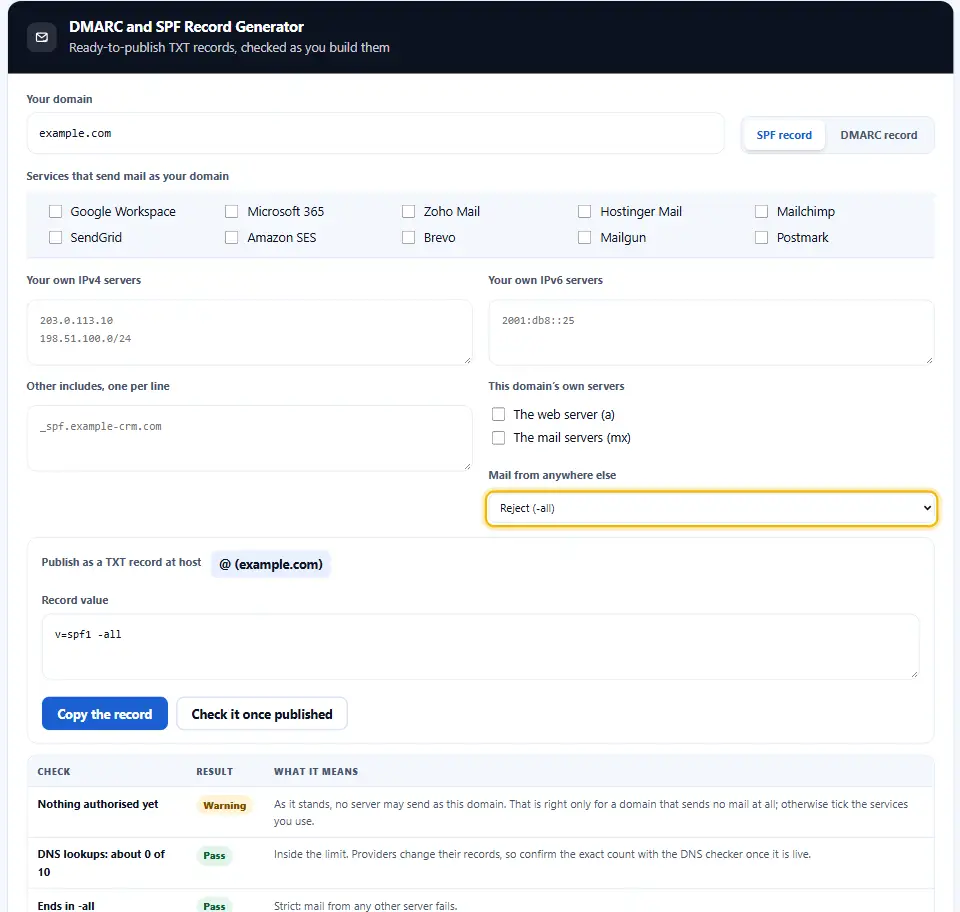The width and height of the screenshot is (960, 912).
Task: Check the Zoho Mail box
Action: point(408,211)
